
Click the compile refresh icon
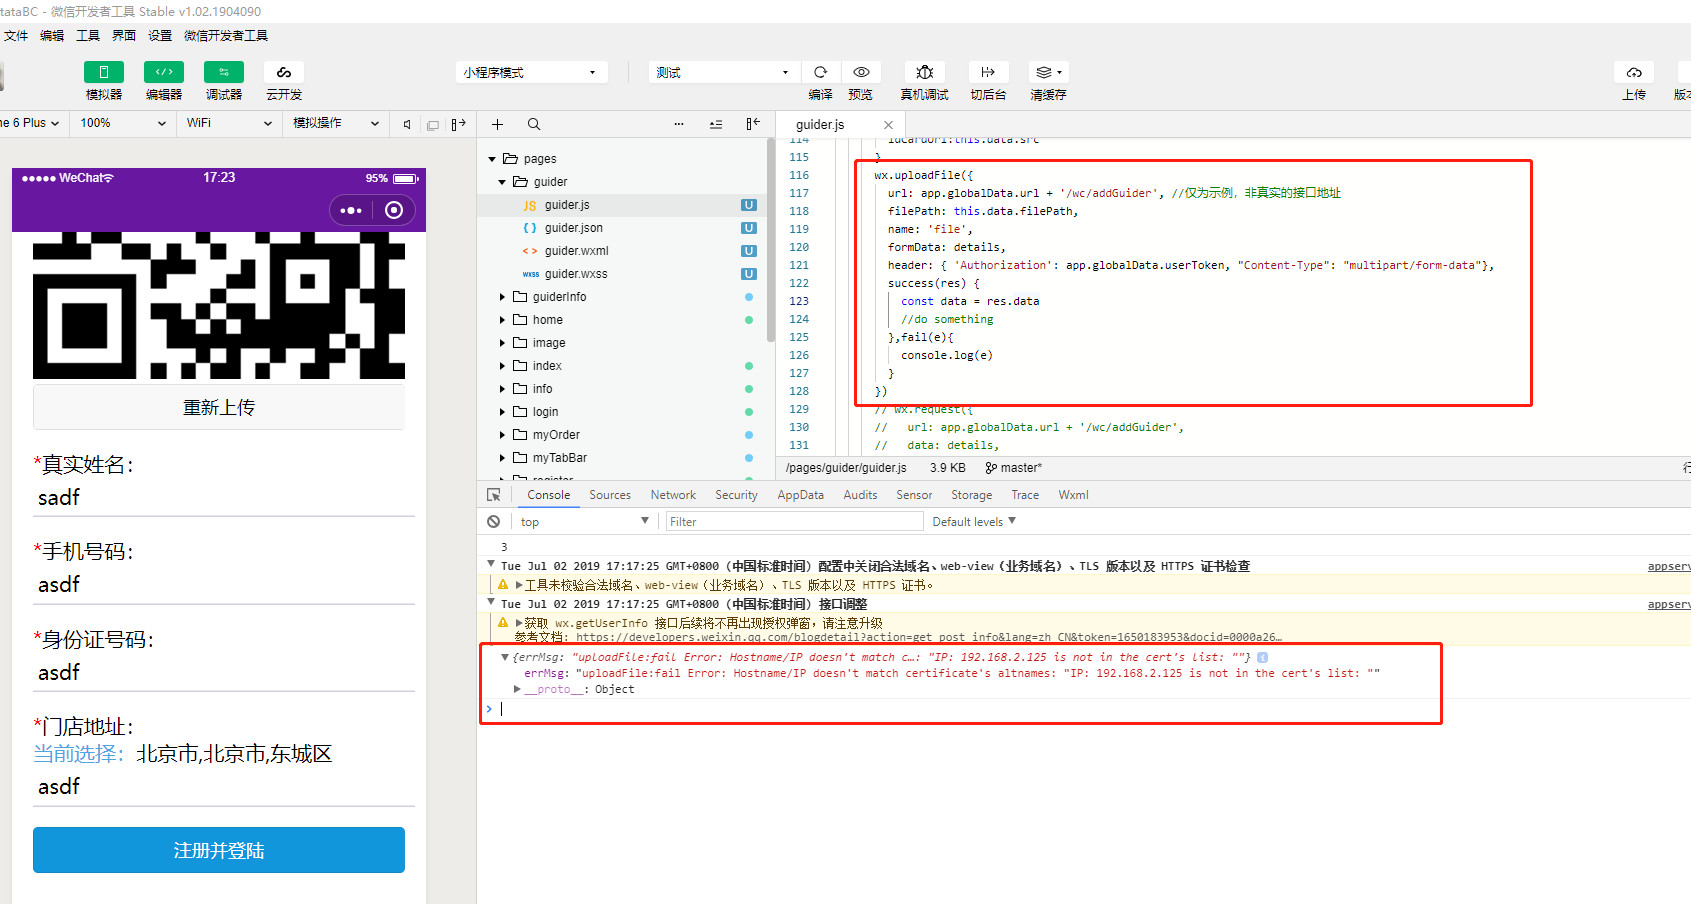pyautogui.click(x=821, y=72)
